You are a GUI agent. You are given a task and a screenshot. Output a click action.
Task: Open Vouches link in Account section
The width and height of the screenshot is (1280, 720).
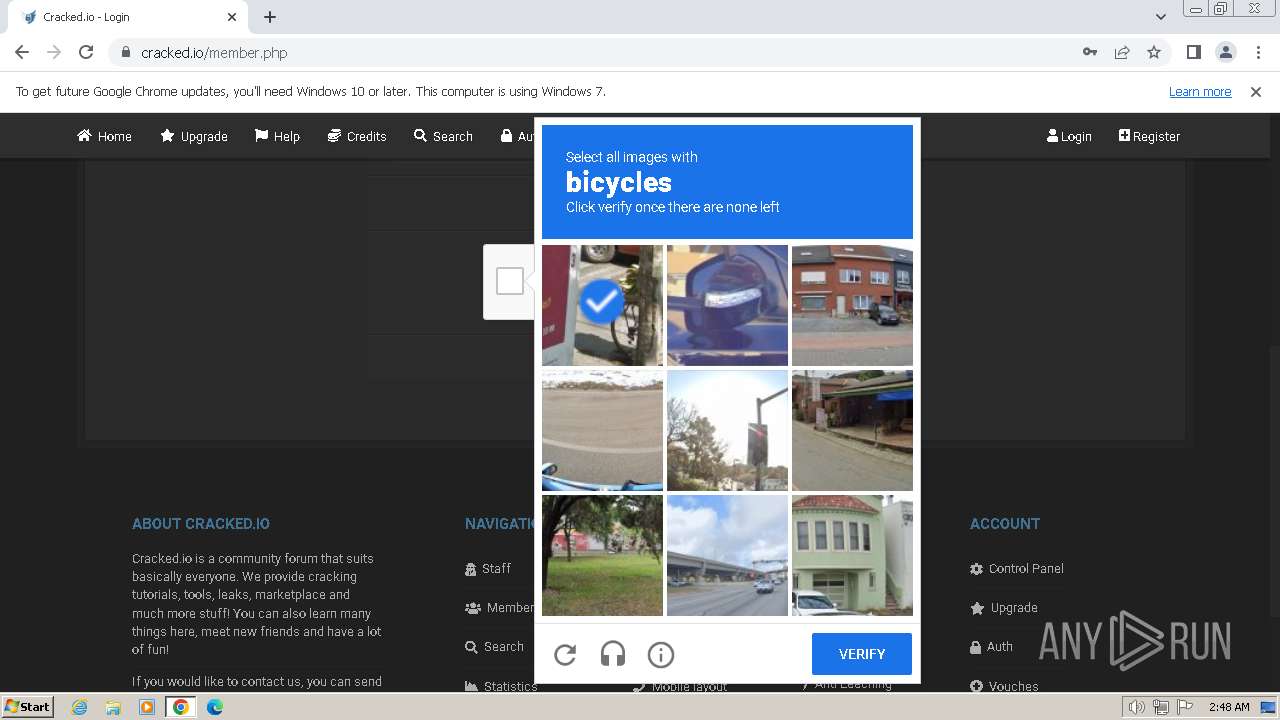[1004, 686]
